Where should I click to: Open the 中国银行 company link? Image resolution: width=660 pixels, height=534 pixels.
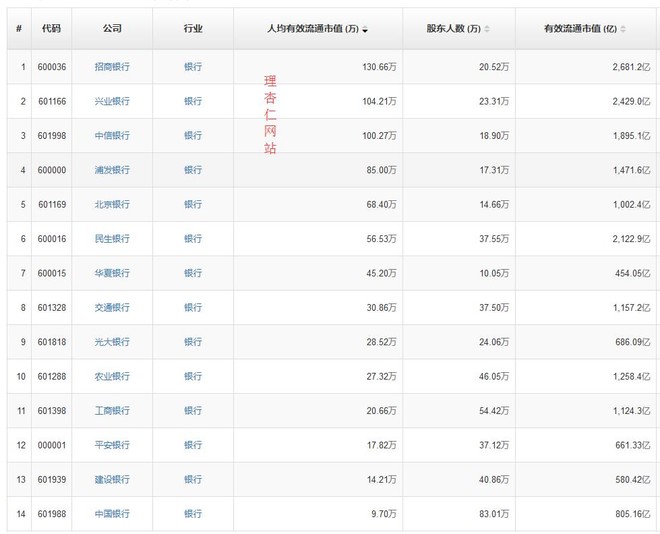click(112, 514)
